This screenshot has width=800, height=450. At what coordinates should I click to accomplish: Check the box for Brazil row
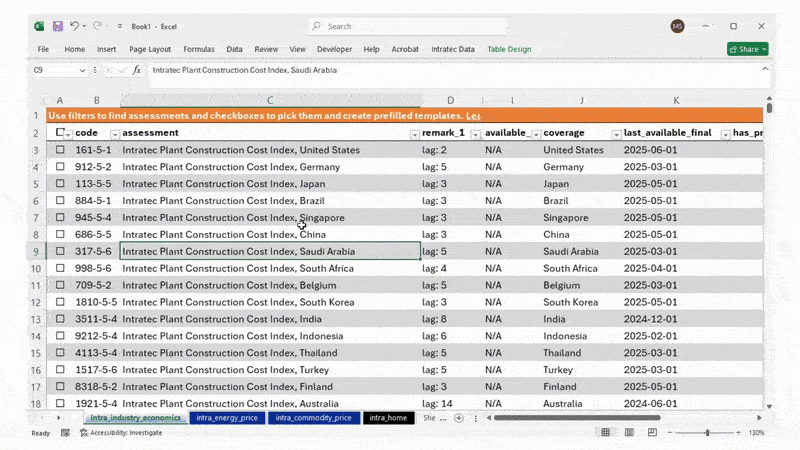60,200
